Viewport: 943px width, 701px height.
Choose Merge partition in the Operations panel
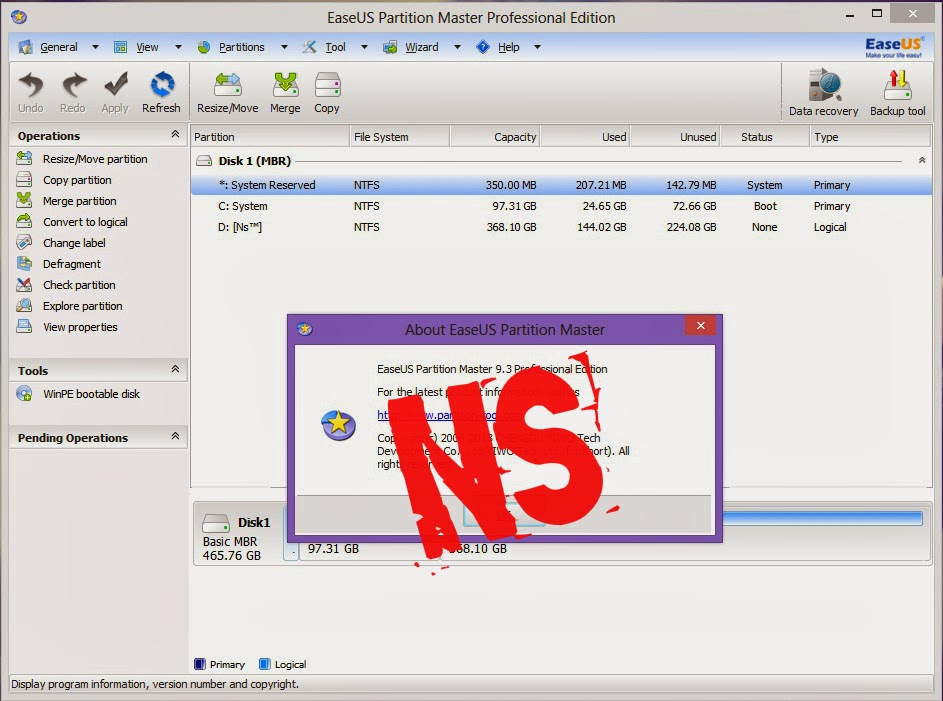coord(79,201)
